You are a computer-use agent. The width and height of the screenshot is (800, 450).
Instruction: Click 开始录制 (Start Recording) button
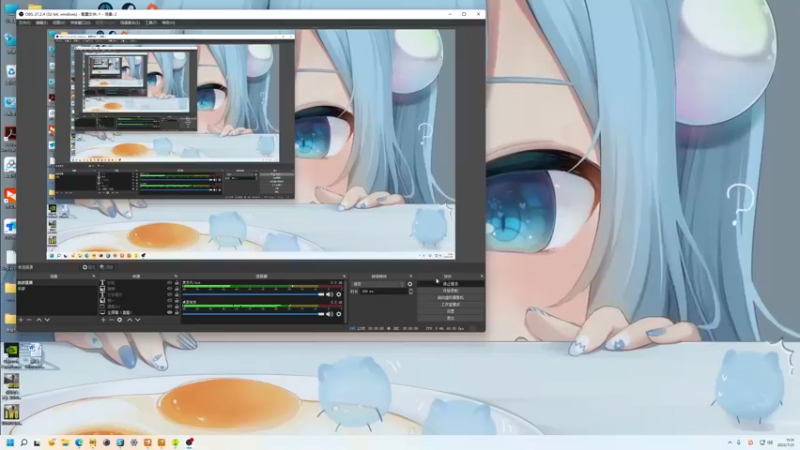coord(451,291)
